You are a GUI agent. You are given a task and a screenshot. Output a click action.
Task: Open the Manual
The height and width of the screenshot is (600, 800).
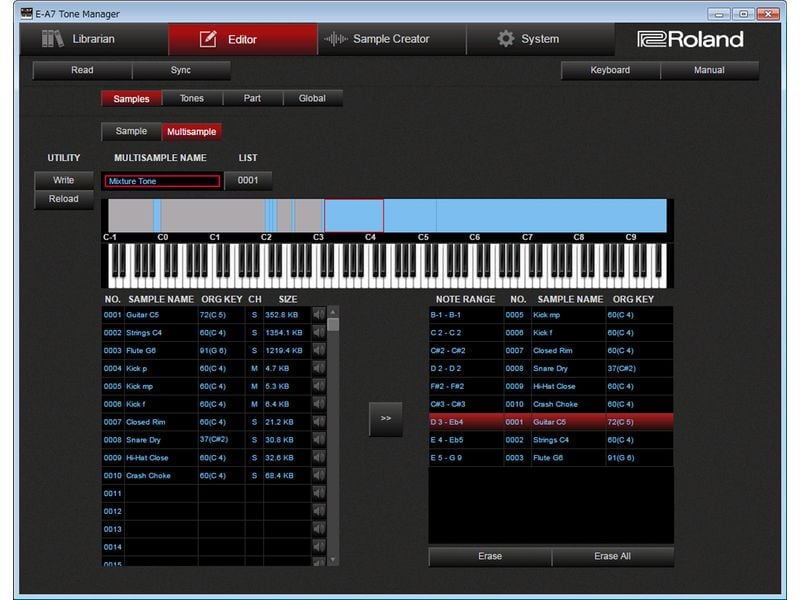click(709, 70)
